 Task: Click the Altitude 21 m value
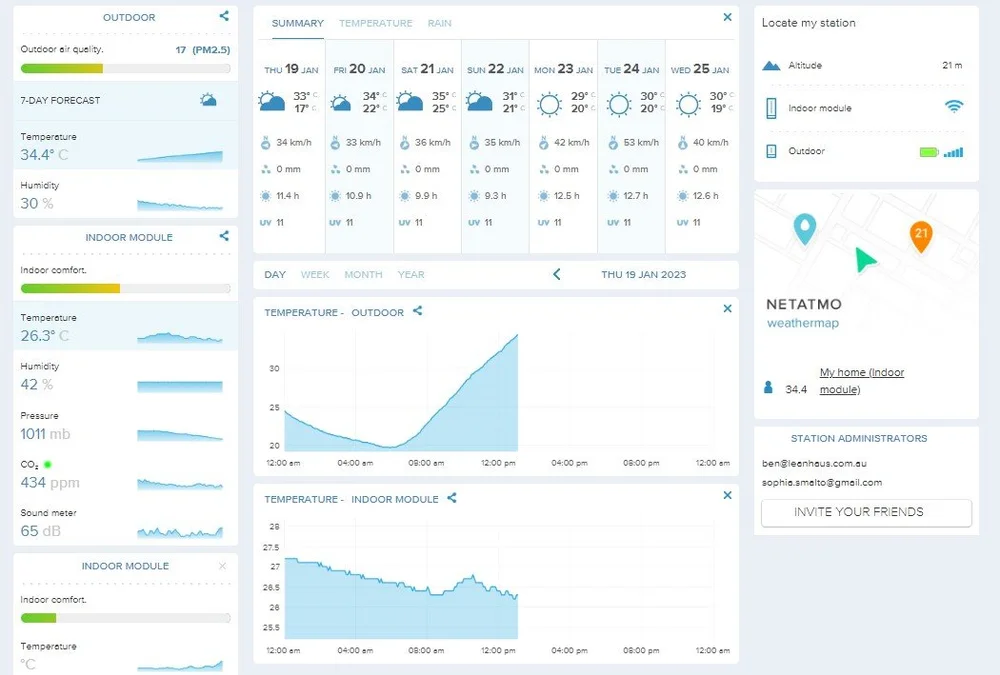tap(952, 65)
